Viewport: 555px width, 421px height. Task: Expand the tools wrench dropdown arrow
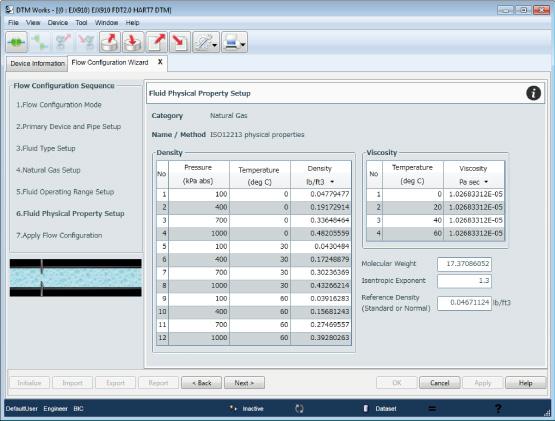click(x=214, y=45)
